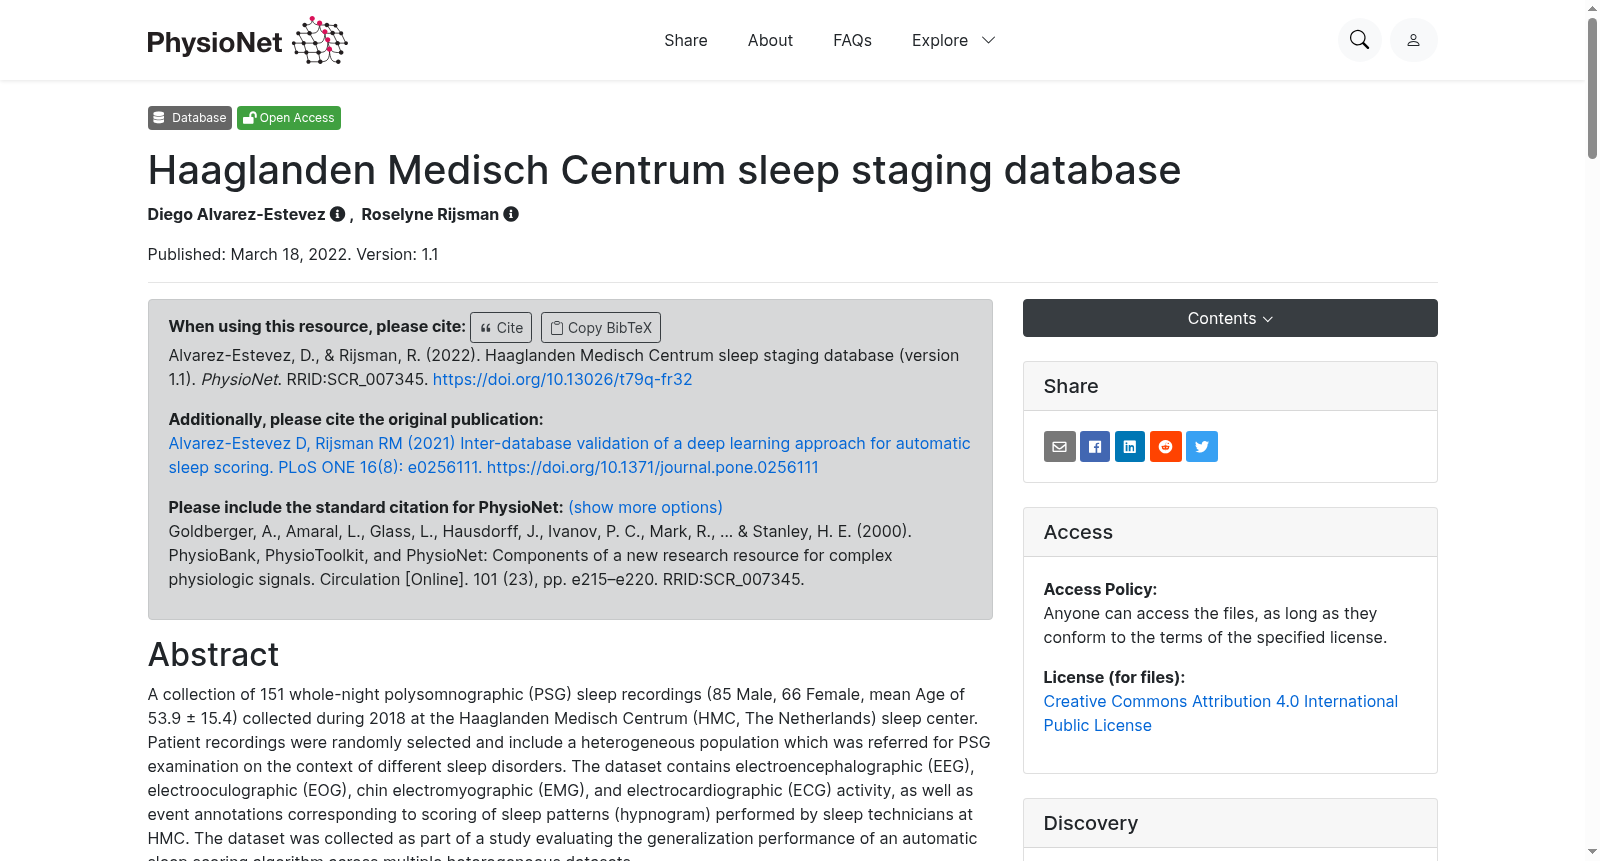Click the page vertical scrollbar thumb
Image resolution: width=1600 pixels, height=861 pixels.
point(1592,88)
